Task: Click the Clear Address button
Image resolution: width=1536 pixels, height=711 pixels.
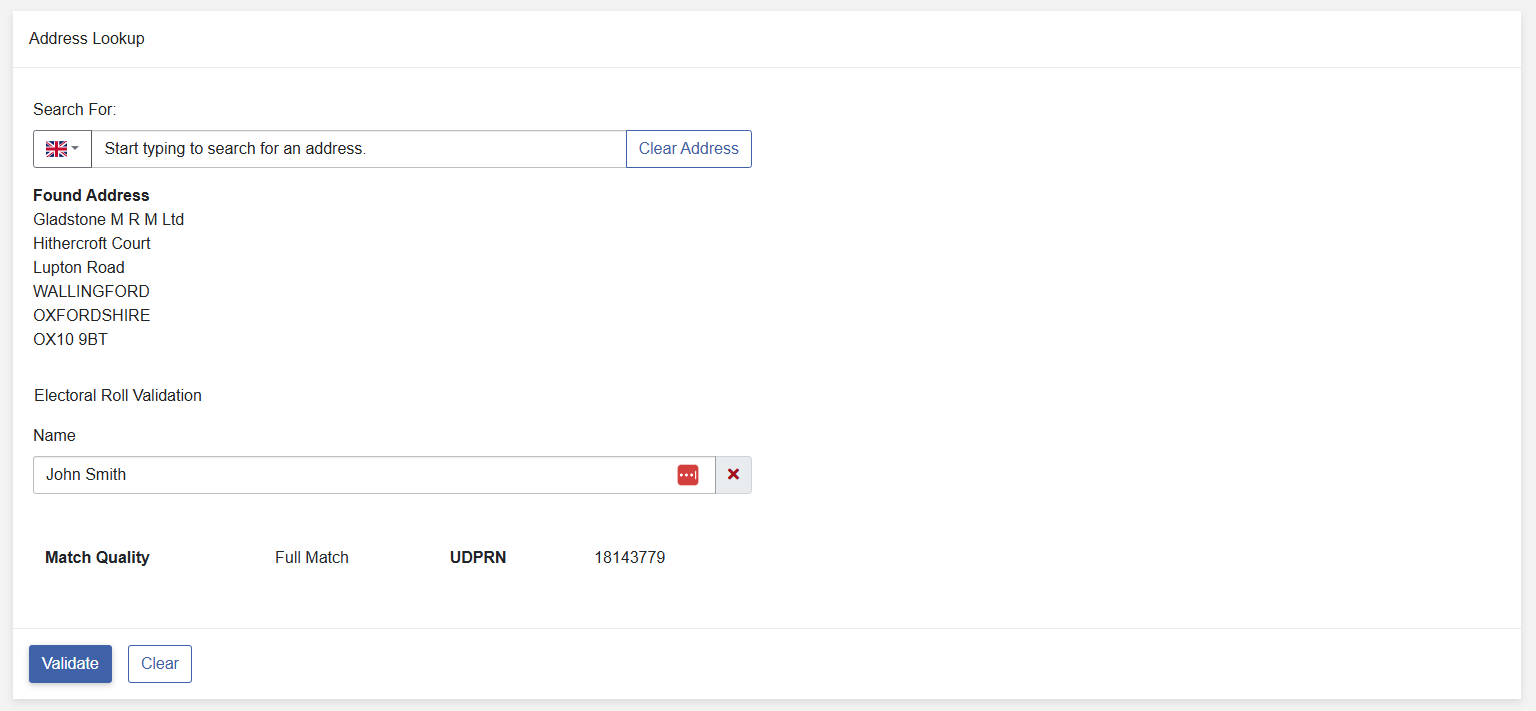Action: (689, 149)
